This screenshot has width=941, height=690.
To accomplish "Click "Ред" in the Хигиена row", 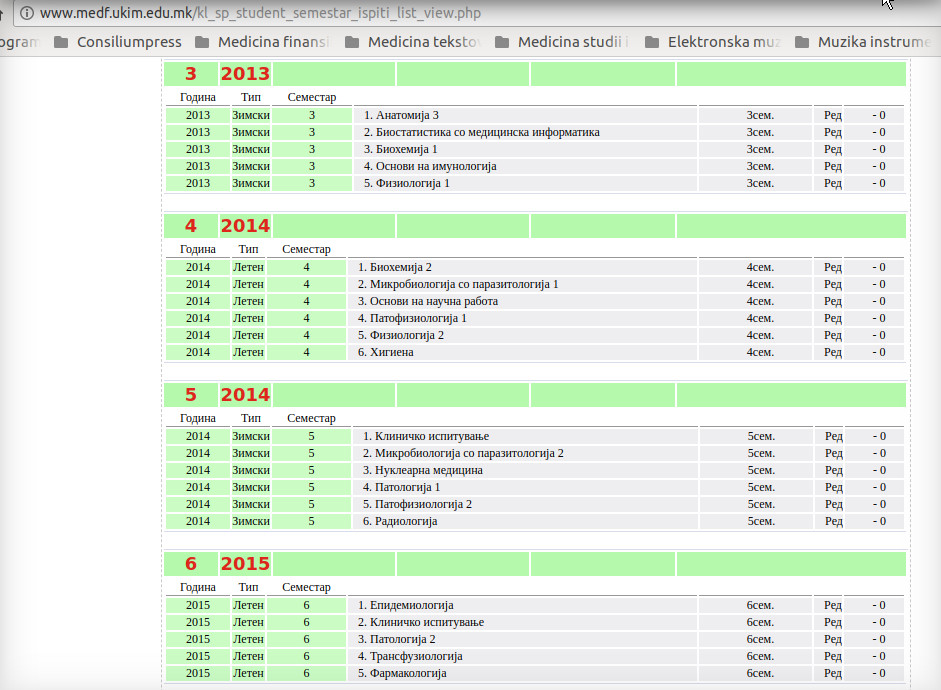I will point(832,352).
